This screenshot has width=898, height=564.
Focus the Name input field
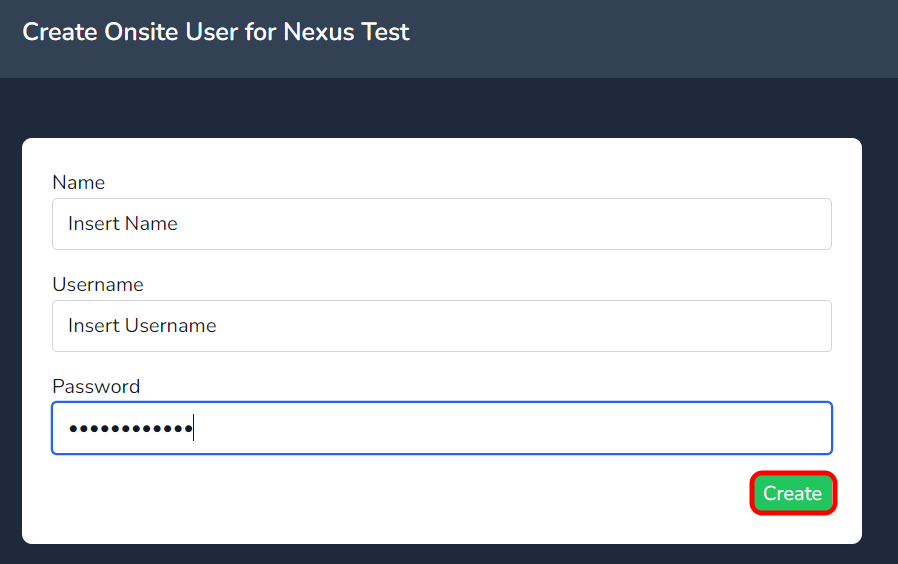point(441,224)
